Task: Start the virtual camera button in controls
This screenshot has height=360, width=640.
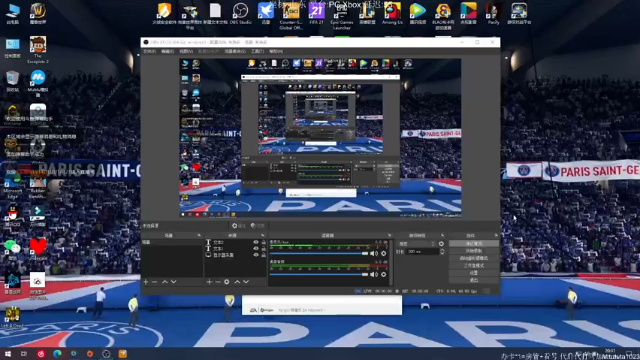Action: click(x=473, y=258)
